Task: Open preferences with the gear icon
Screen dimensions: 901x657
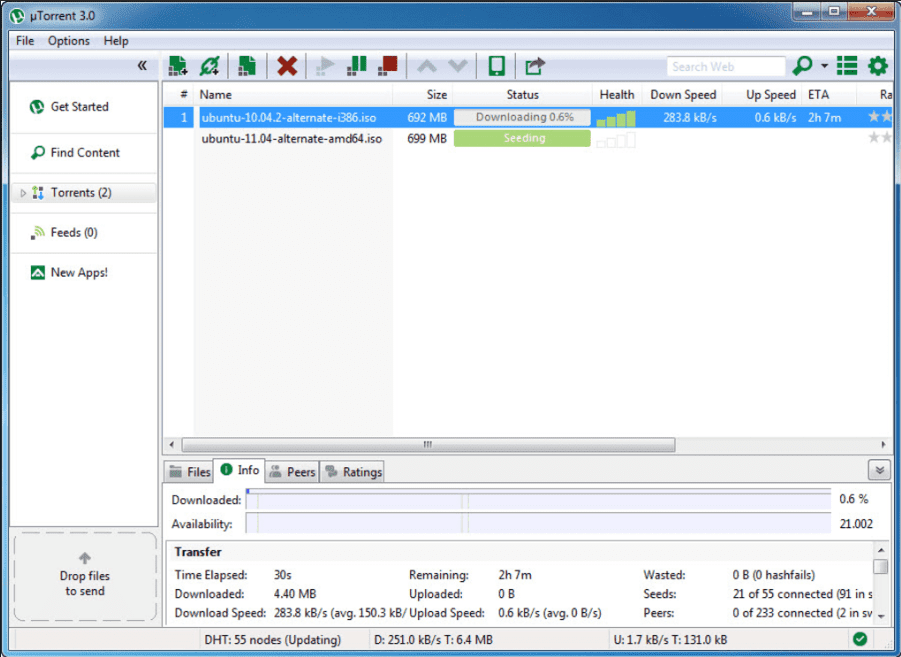Action: pyautogui.click(x=877, y=66)
